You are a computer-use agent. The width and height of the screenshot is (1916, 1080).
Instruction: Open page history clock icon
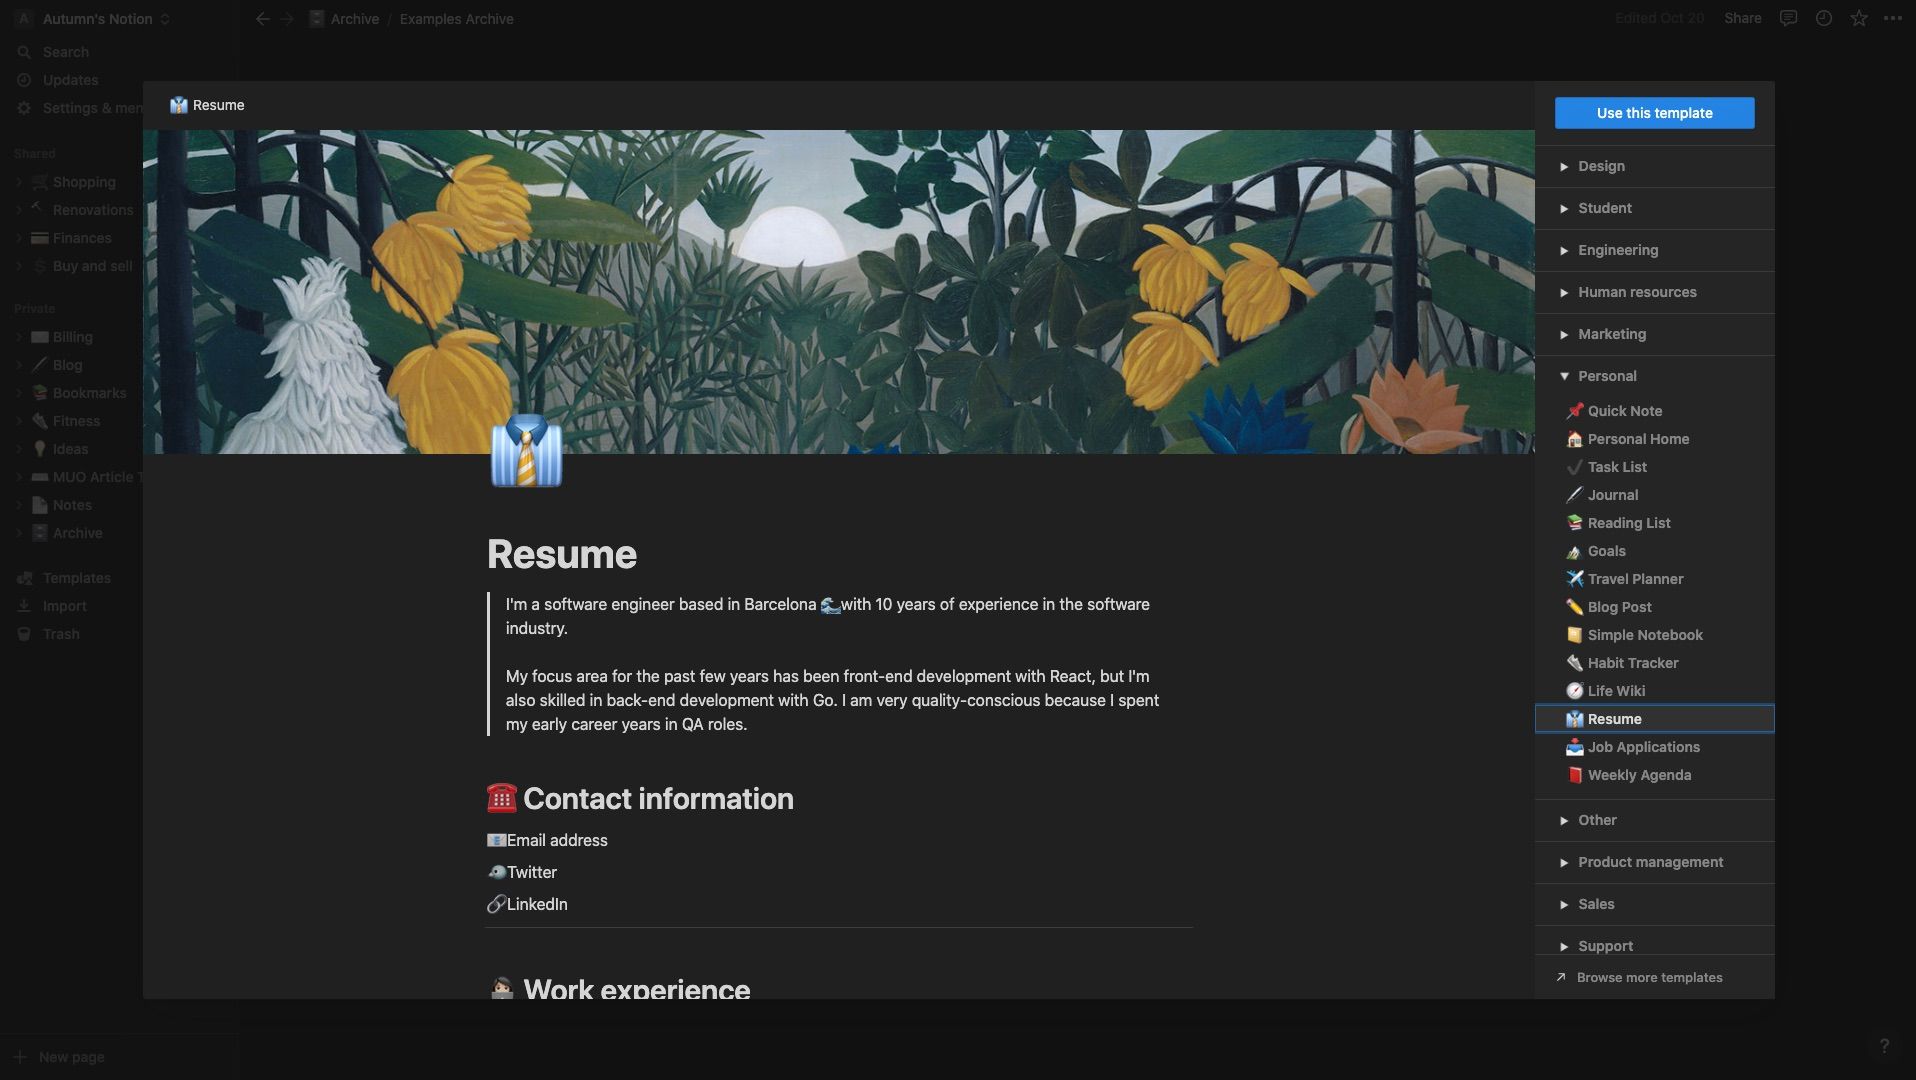pos(1823,19)
